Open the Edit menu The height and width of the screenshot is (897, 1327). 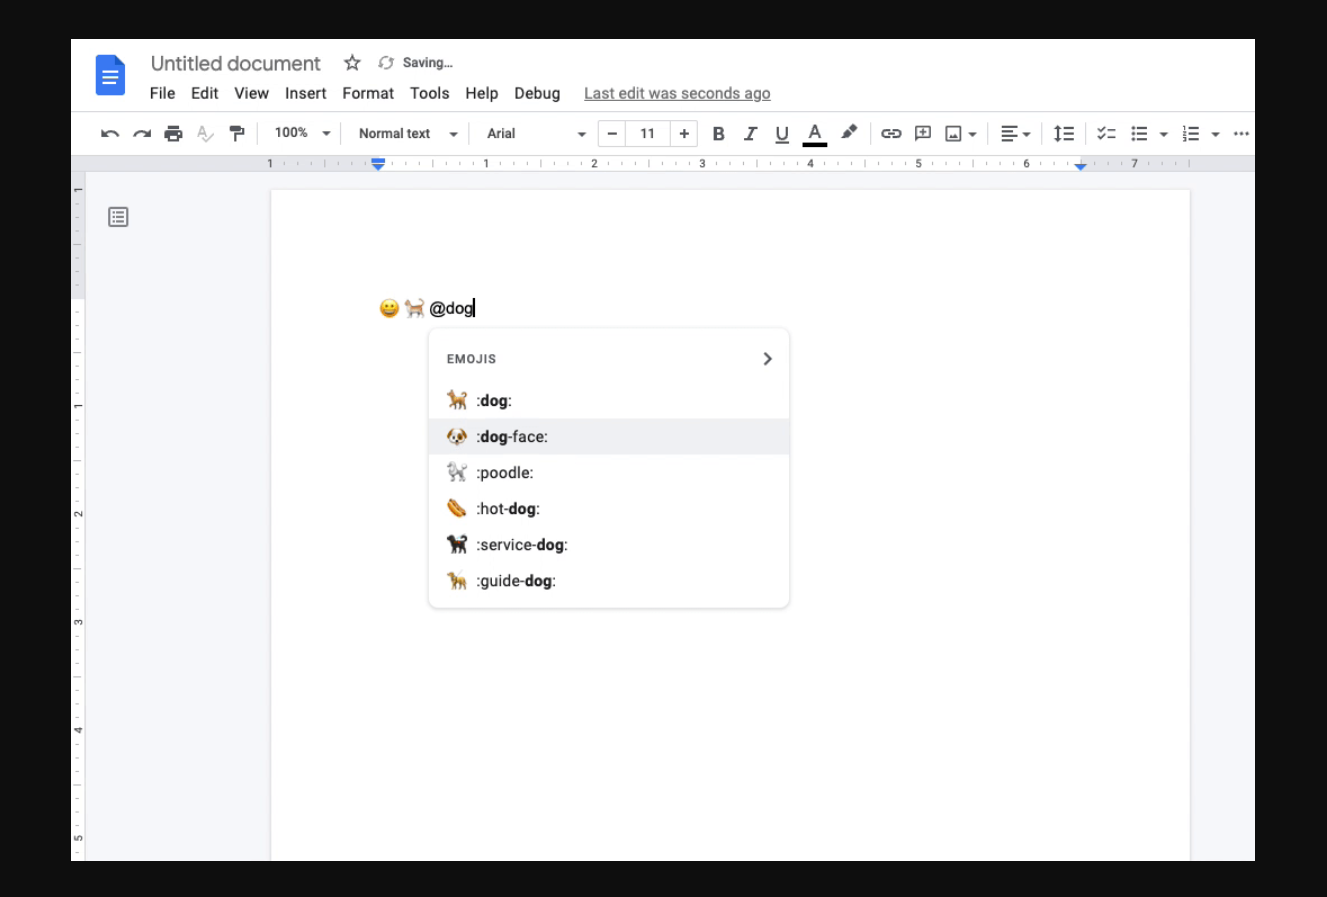205,93
